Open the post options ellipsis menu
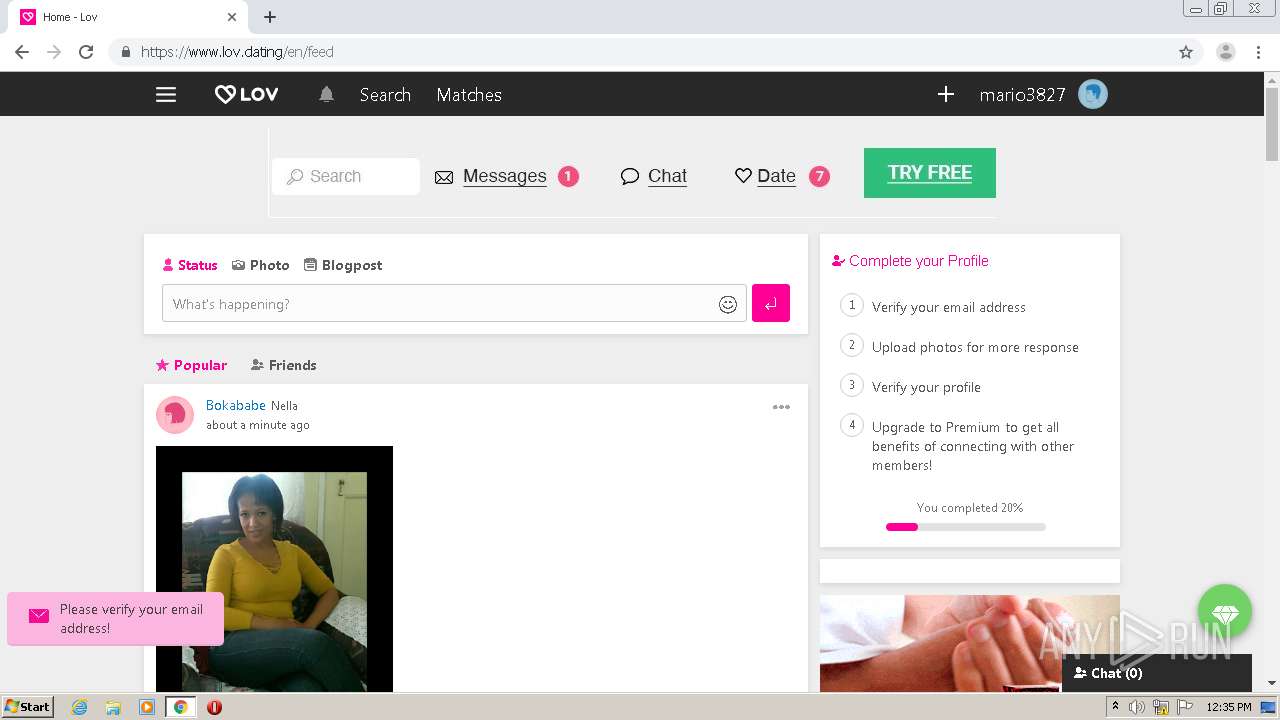 (x=781, y=407)
